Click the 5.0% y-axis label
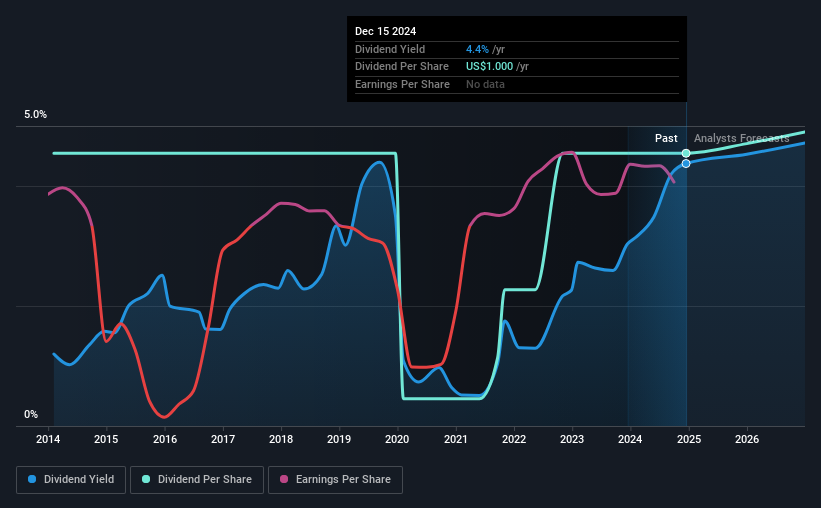Image resolution: width=821 pixels, height=508 pixels. (35, 115)
